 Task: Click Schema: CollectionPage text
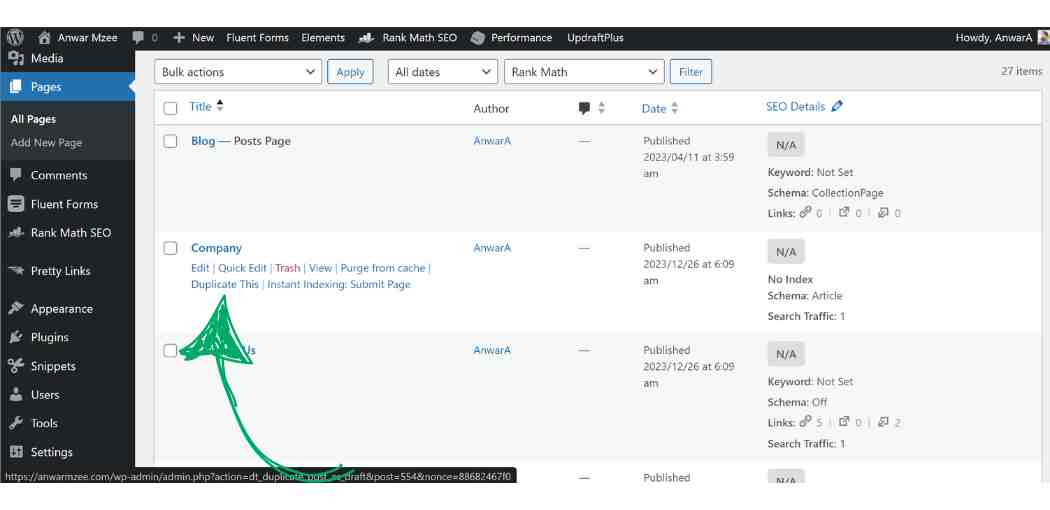(x=826, y=193)
